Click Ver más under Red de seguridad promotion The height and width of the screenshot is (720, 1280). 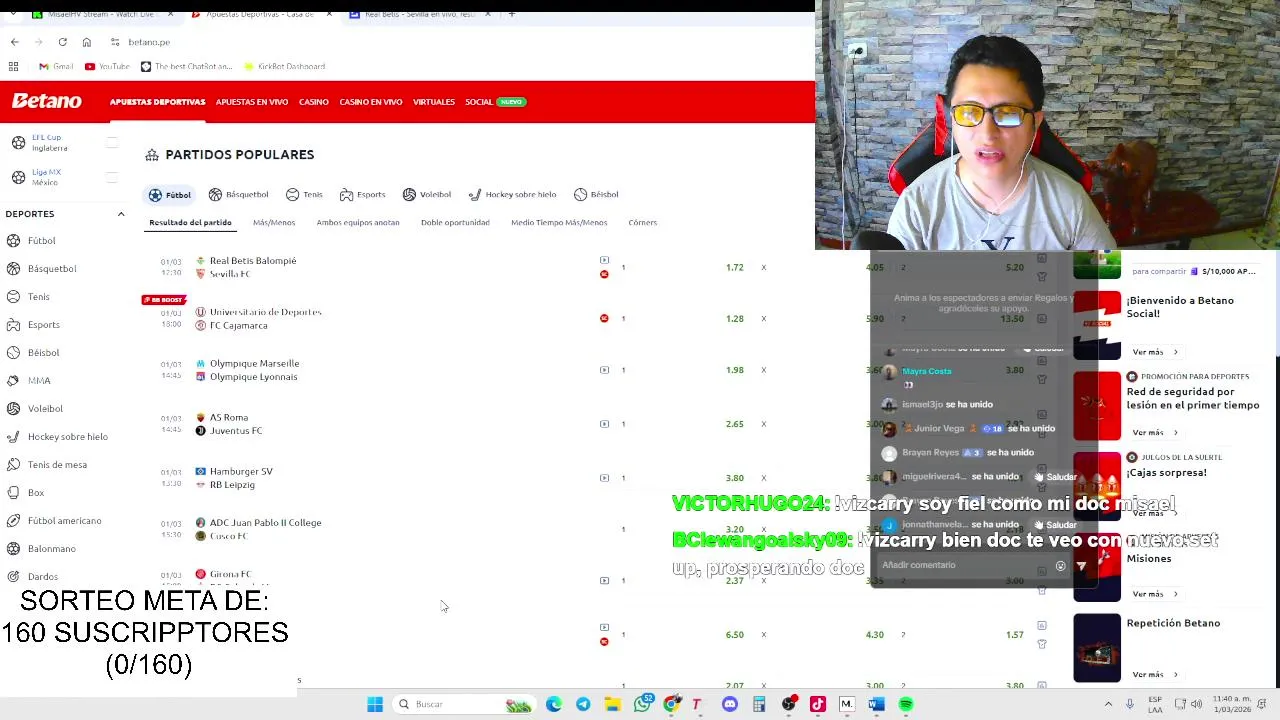1154,432
